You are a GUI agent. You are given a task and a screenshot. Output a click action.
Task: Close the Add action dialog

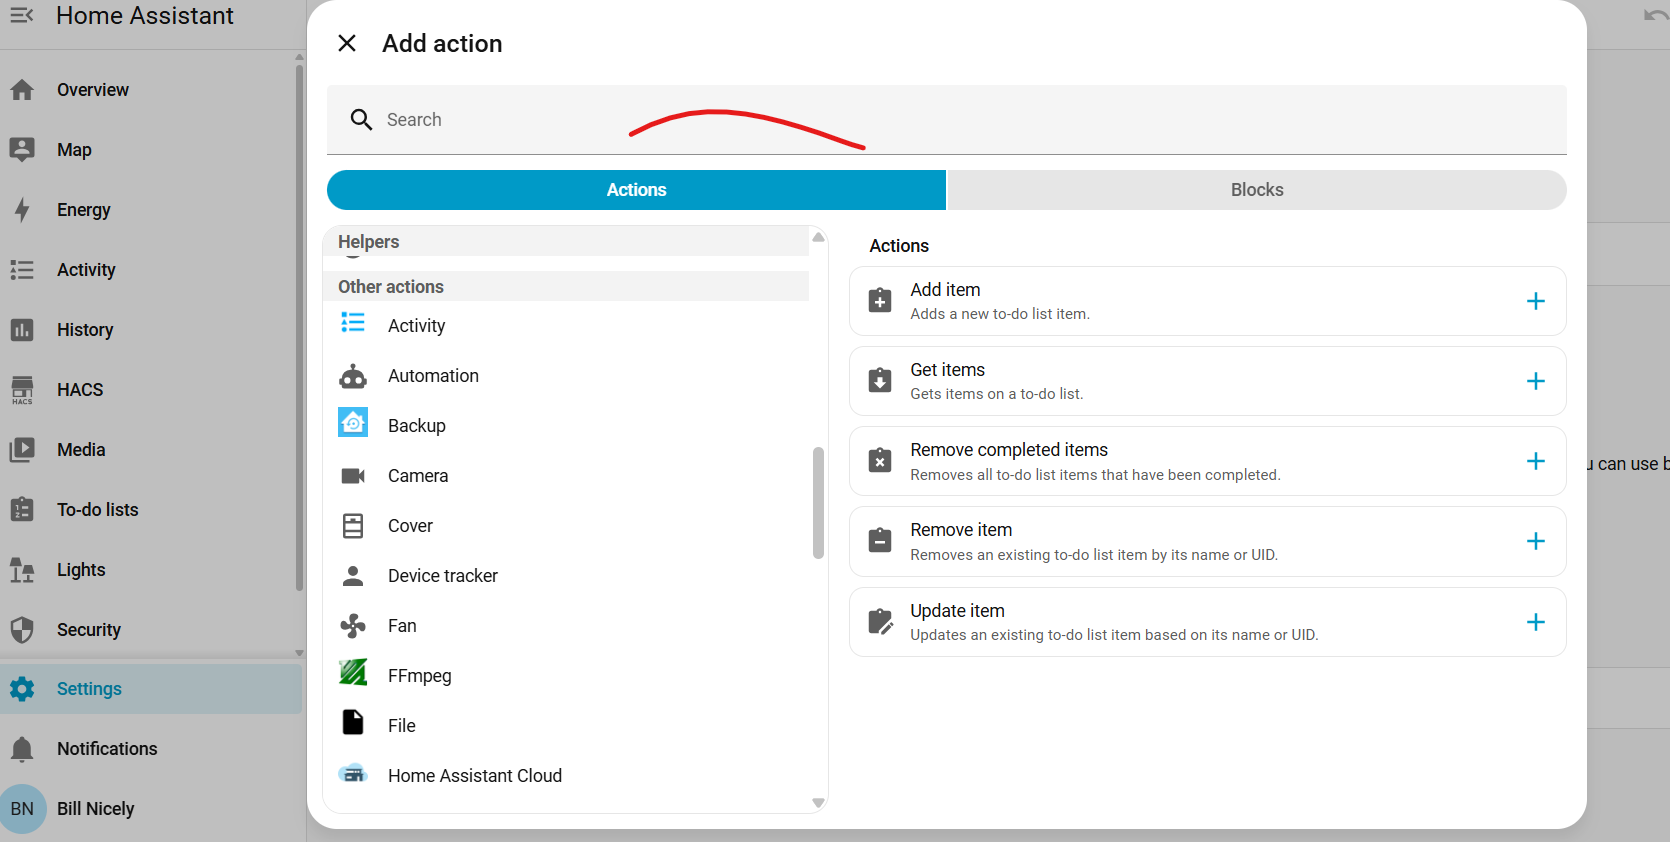(x=347, y=43)
